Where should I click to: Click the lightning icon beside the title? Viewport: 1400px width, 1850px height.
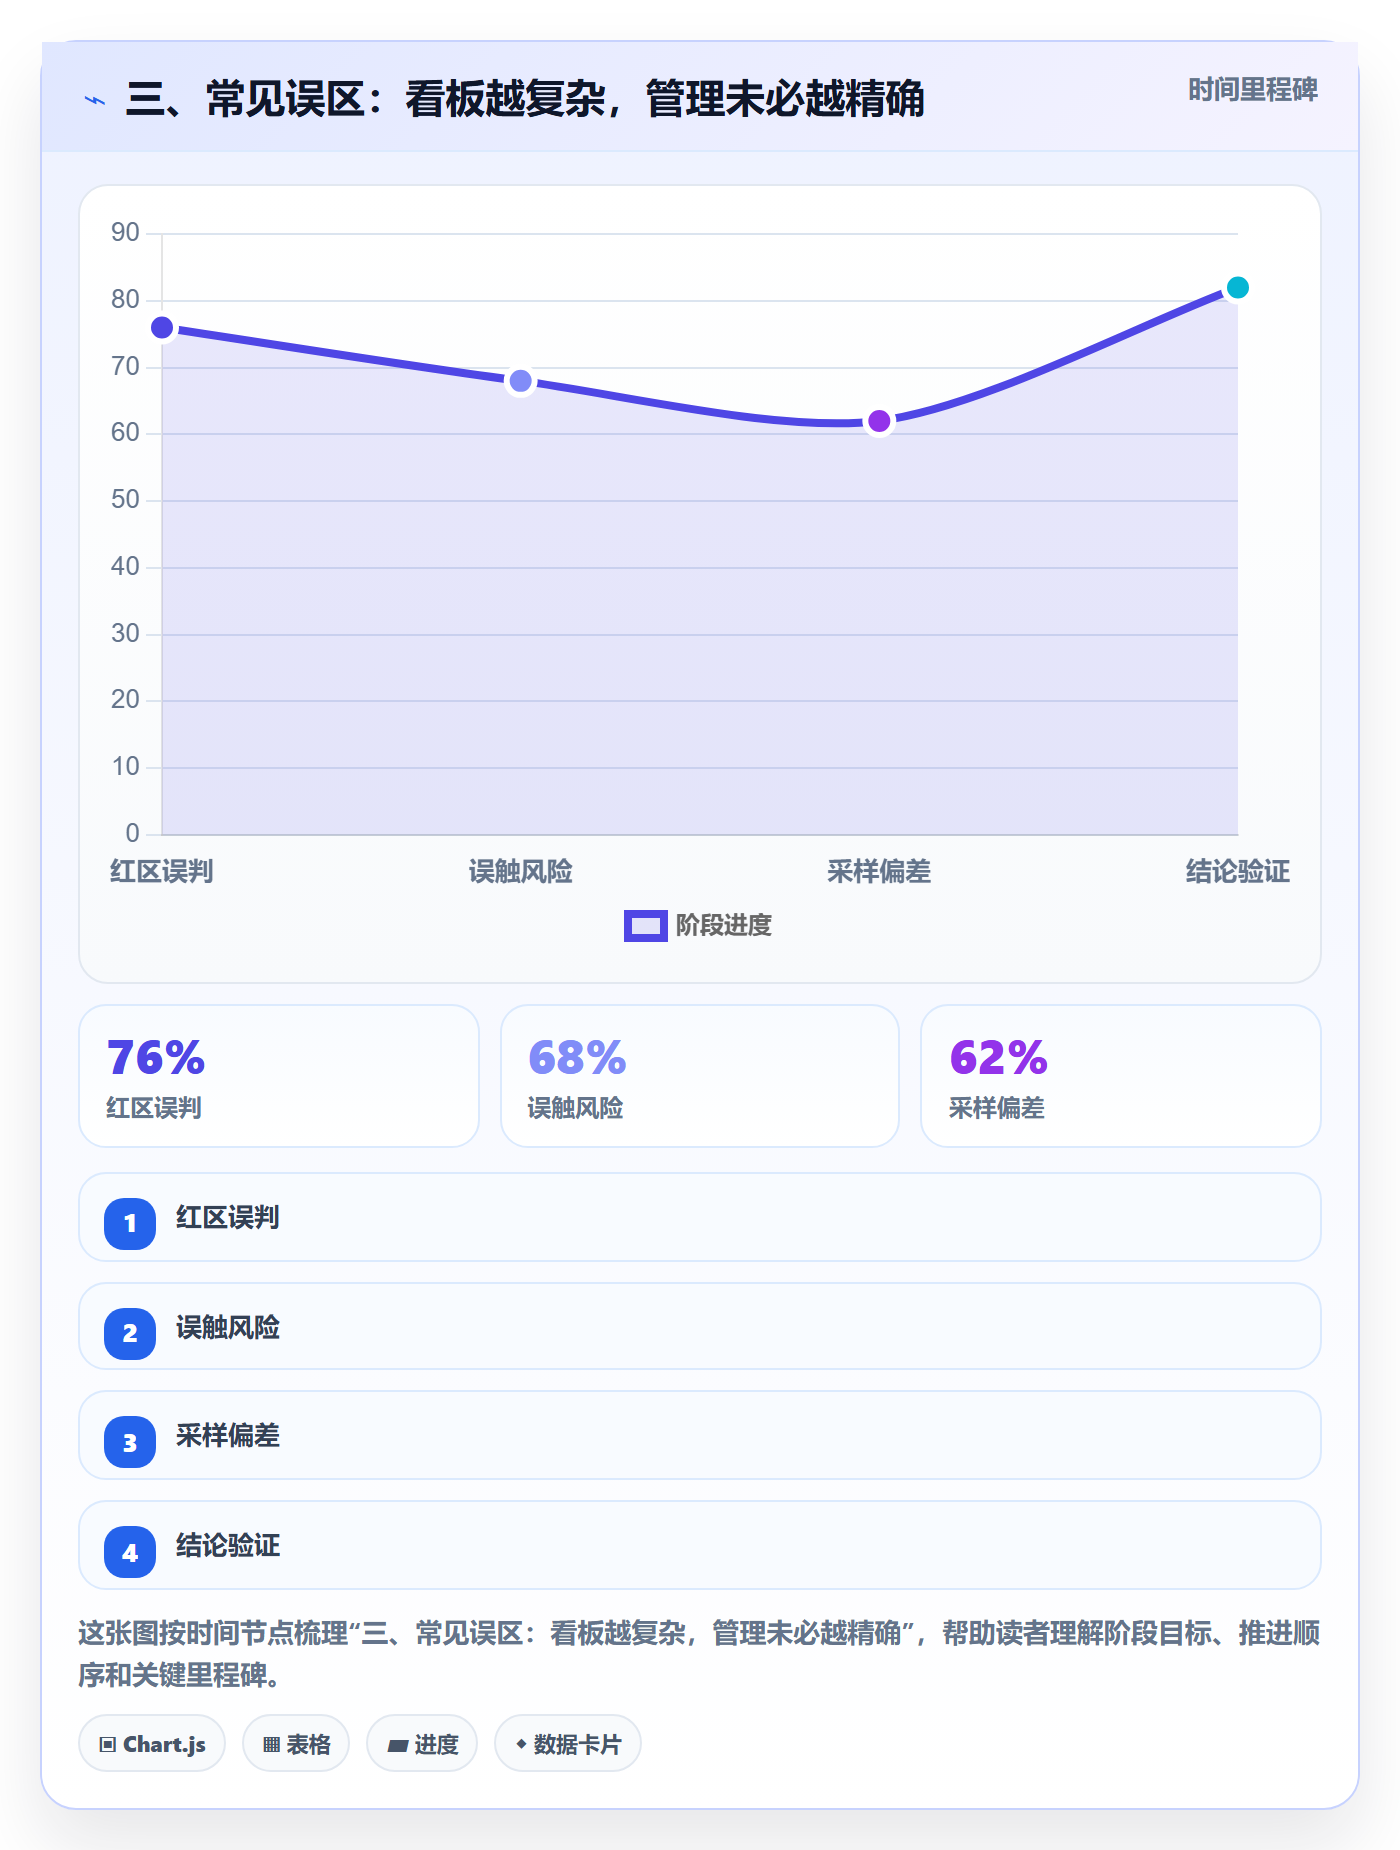pyautogui.click(x=95, y=100)
